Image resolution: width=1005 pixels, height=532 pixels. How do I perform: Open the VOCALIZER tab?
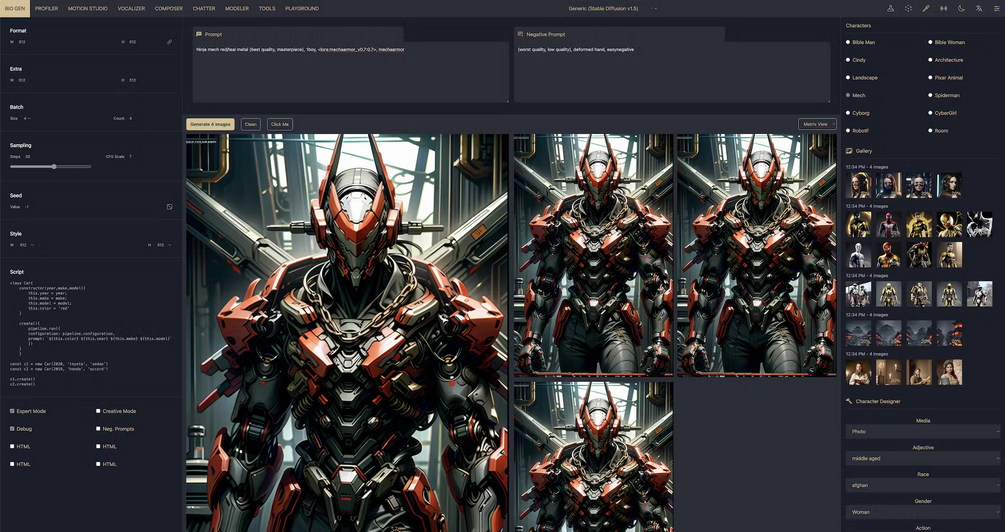click(131, 8)
